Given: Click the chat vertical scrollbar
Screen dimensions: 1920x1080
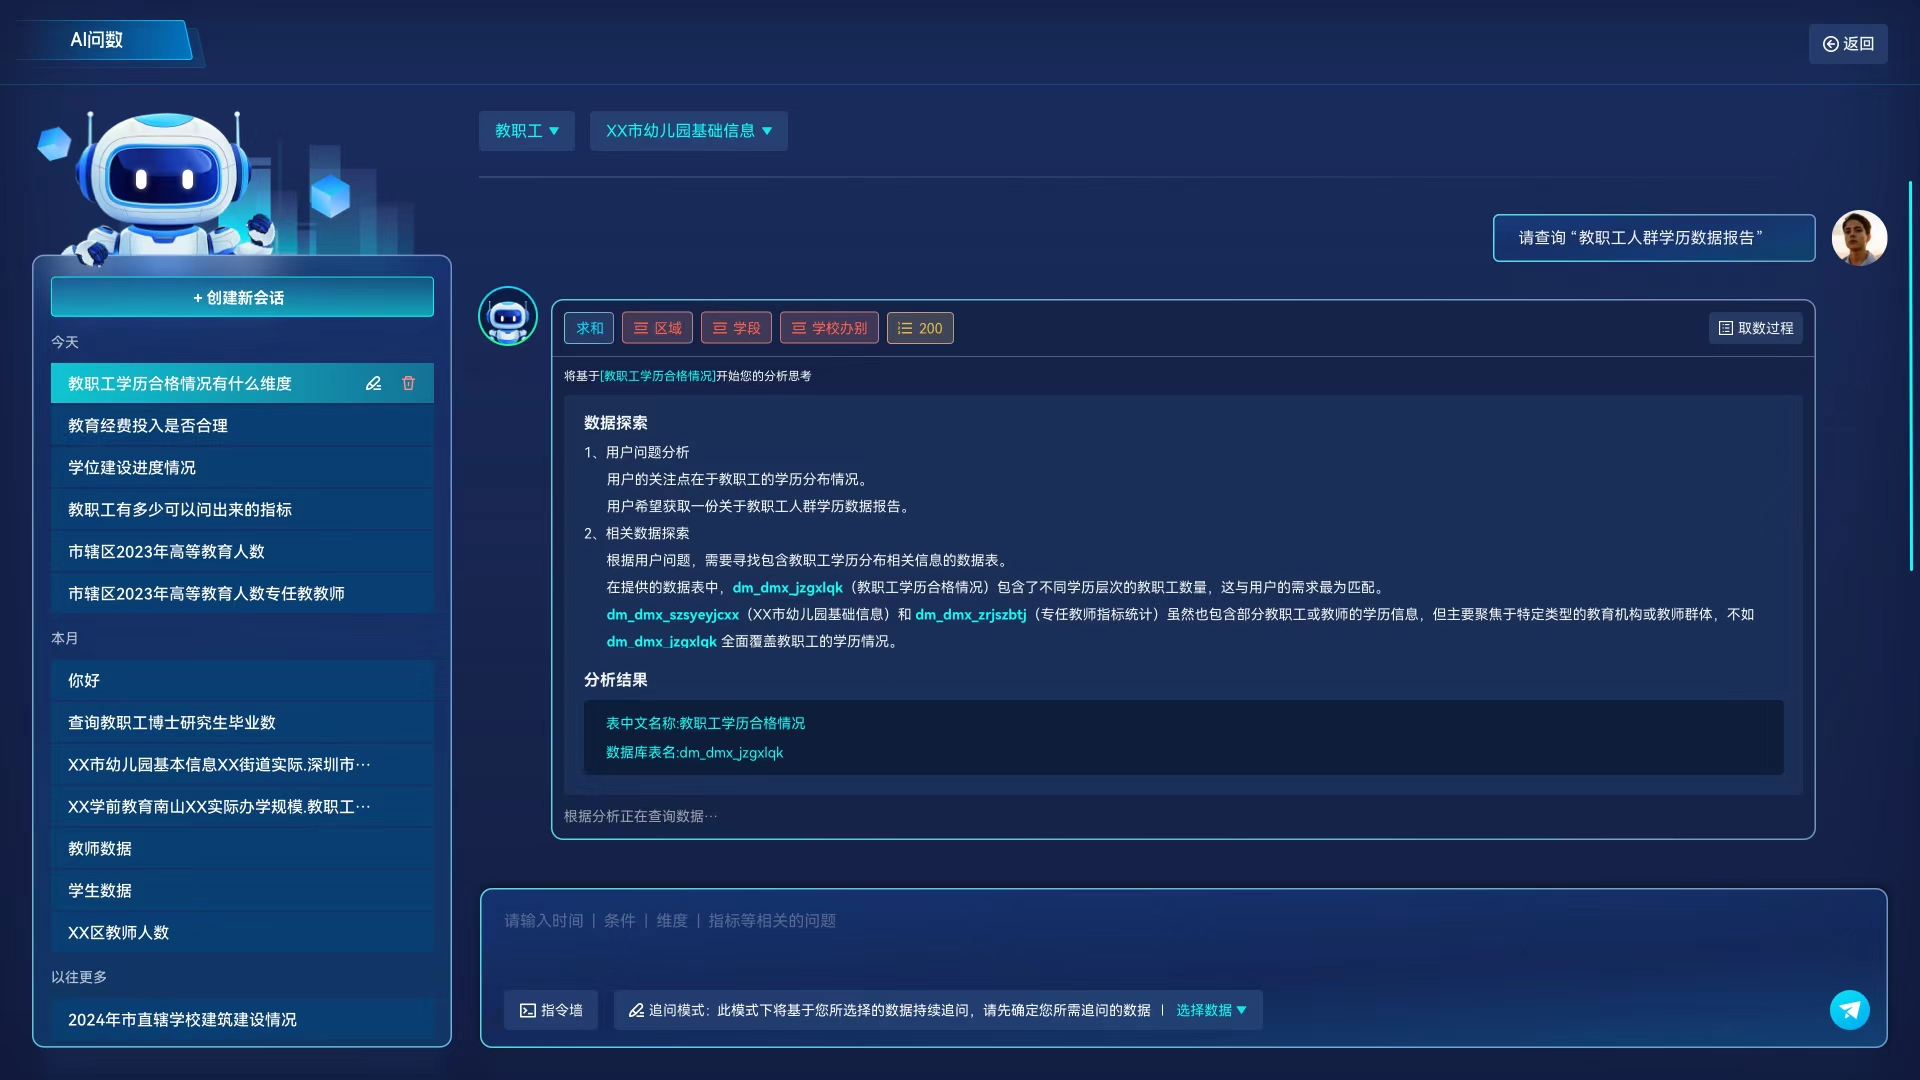Looking at the screenshot, I should pos(1910,375).
